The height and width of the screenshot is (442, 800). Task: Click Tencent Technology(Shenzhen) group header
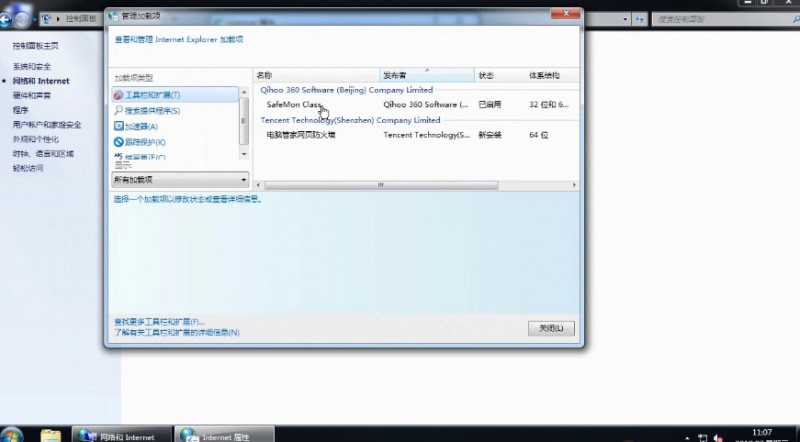tap(350, 120)
